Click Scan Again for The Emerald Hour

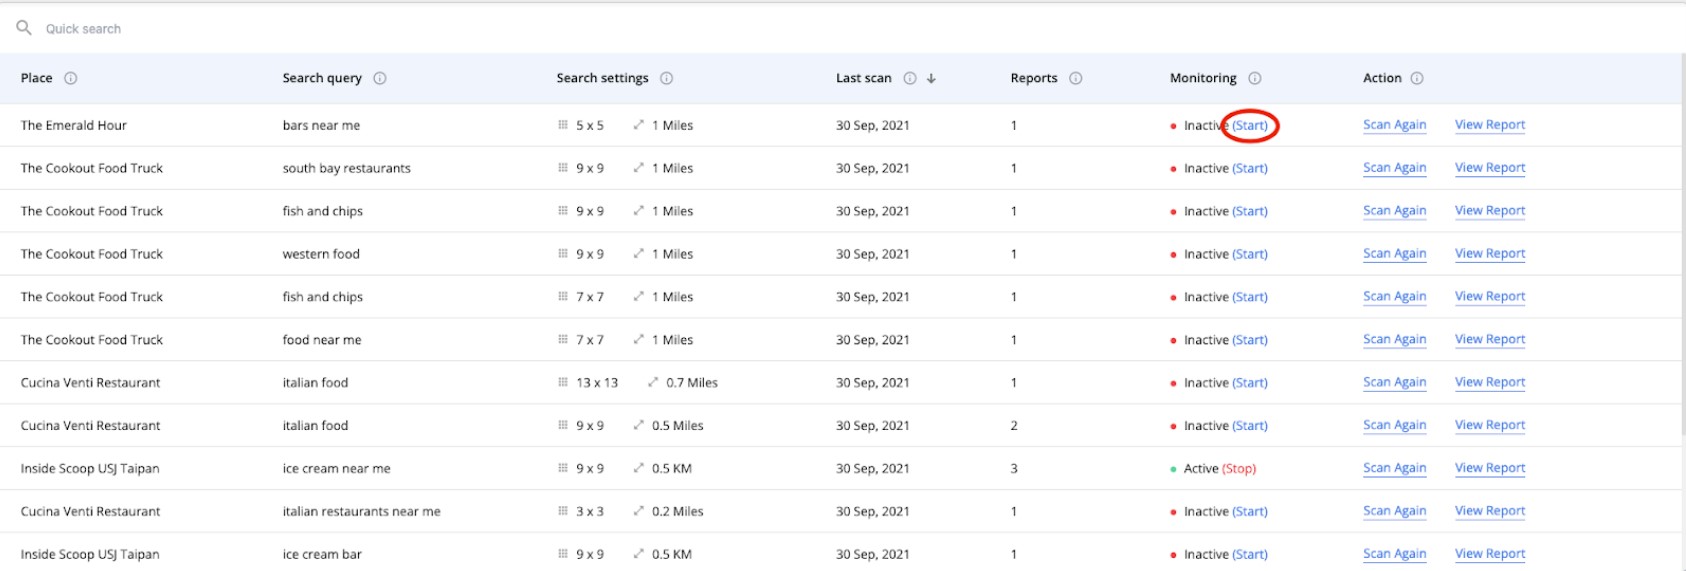pyautogui.click(x=1394, y=125)
